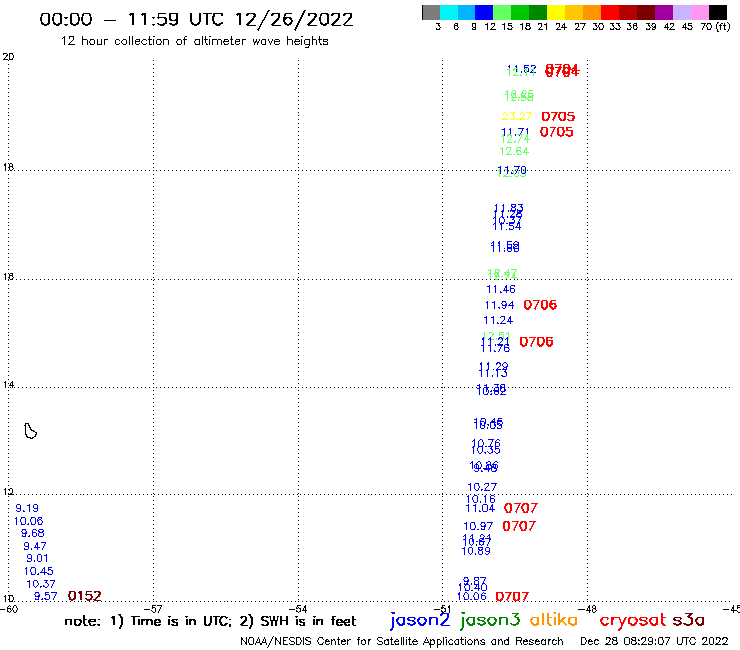
Task: Pick the light green 12–15 ft swatch
Action: point(502,12)
